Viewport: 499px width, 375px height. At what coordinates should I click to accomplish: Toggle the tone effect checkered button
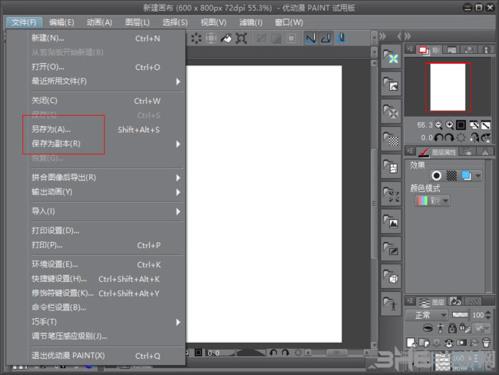pos(451,175)
